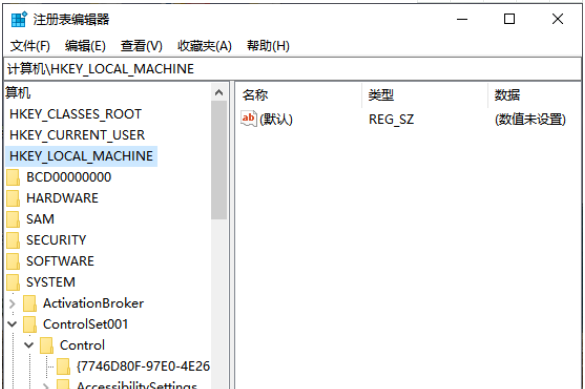The height and width of the screenshot is (389, 585).
Task: Click the 类型 column header
Action: coord(425,95)
